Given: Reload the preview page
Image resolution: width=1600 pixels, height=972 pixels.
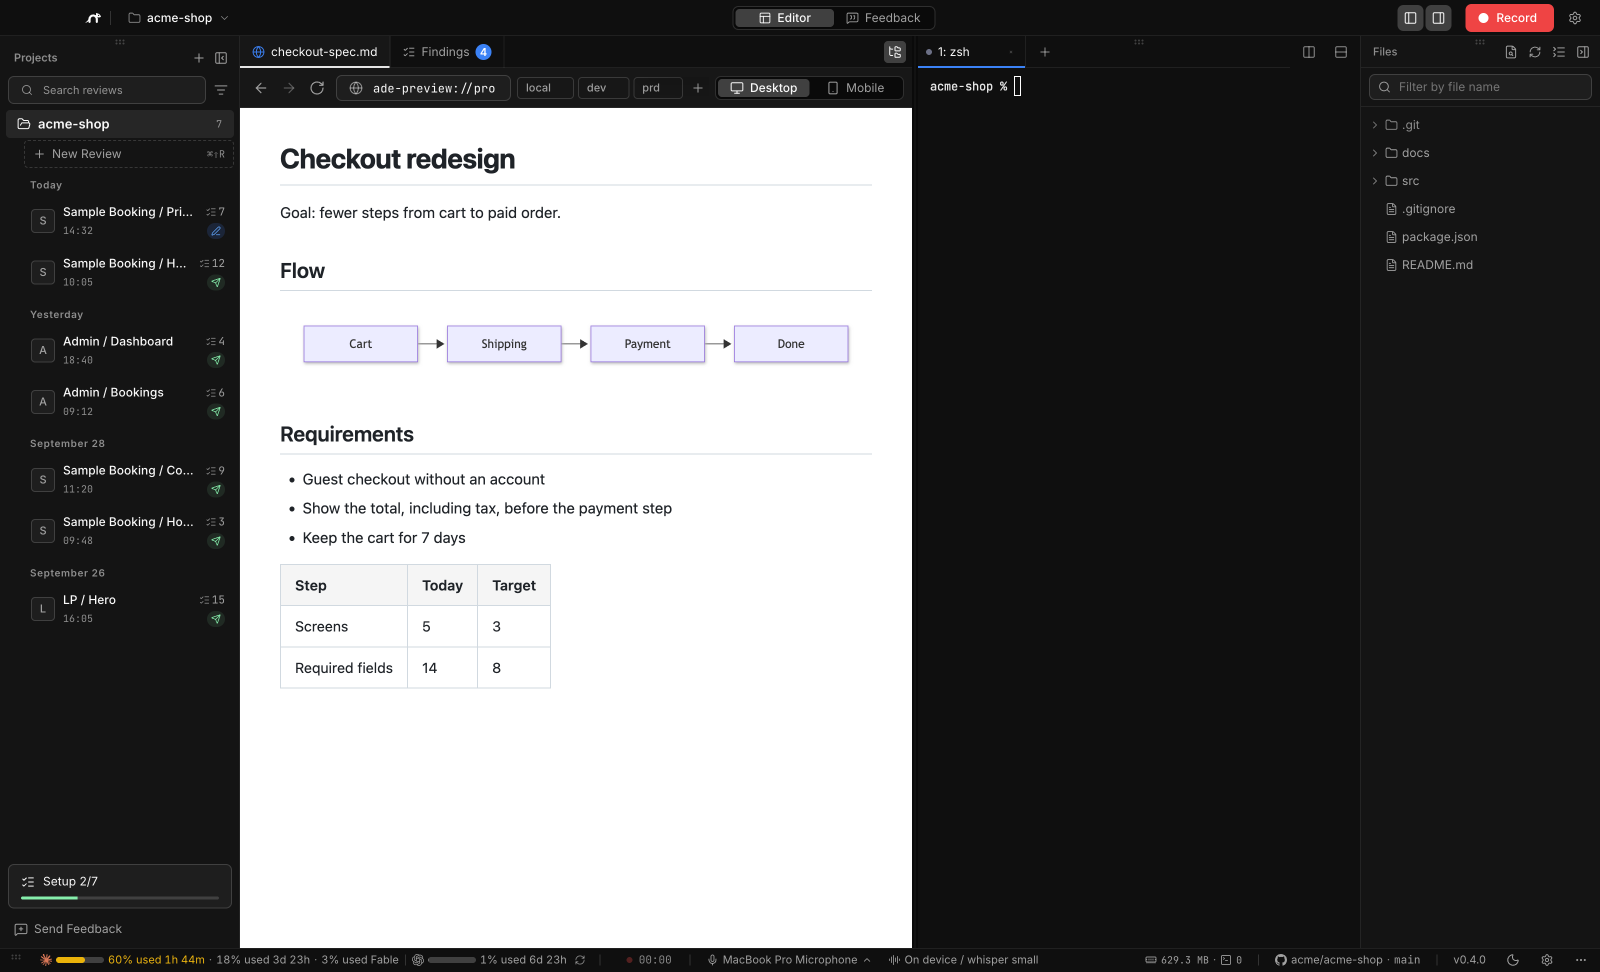Looking at the screenshot, I should (317, 88).
